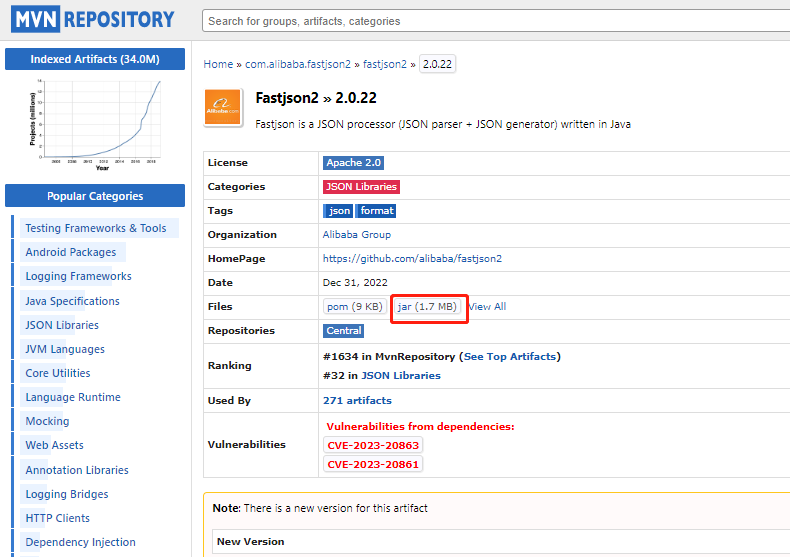Viewport: 790px width, 557px height.
Task: Click the json tag
Action: tap(338, 211)
